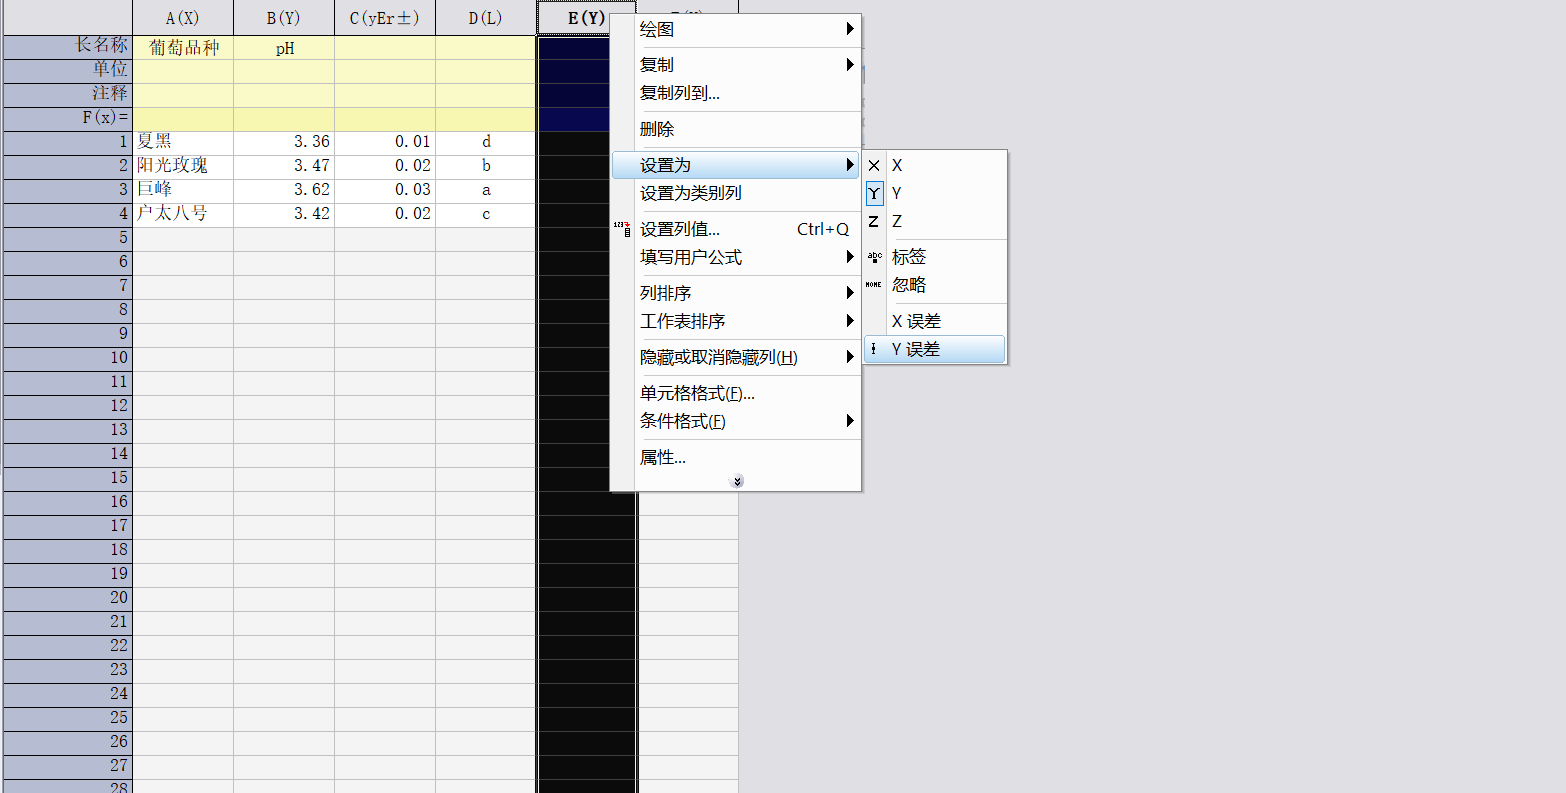Select the X designation icon in submenu
Viewport: 1566px width, 793px height.
[874, 166]
